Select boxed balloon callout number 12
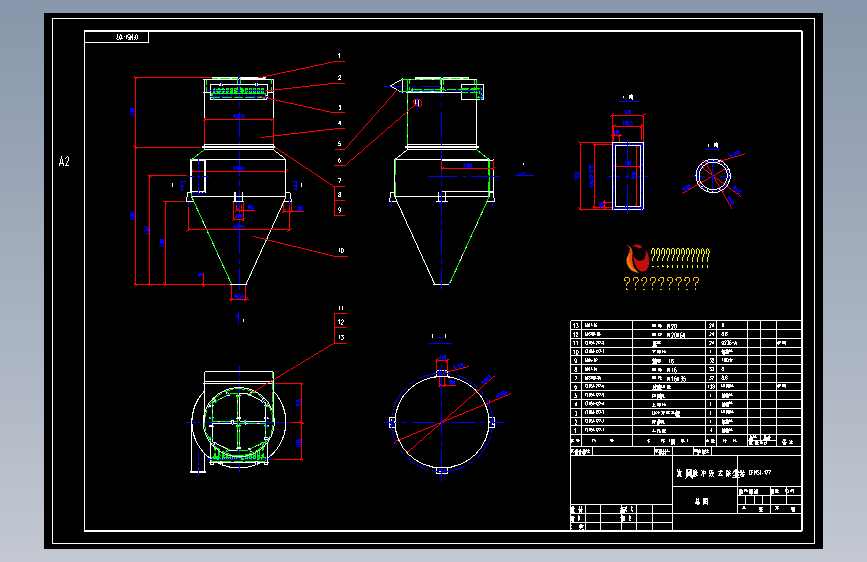The height and width of the screenshot is (562, 867). 341,322
